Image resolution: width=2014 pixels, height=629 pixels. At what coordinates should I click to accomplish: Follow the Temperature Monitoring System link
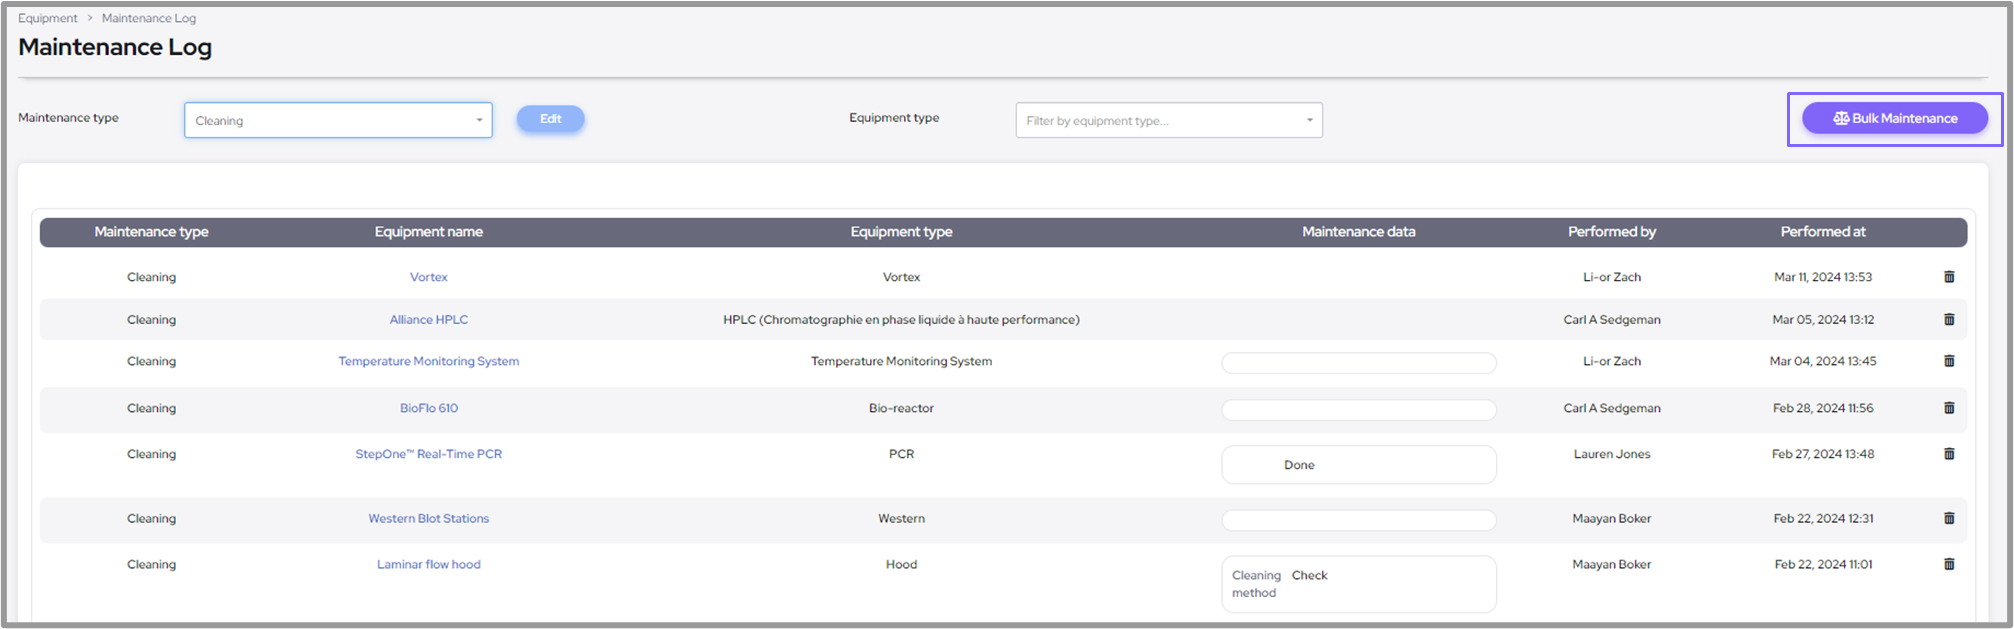(x=428, y=361)
